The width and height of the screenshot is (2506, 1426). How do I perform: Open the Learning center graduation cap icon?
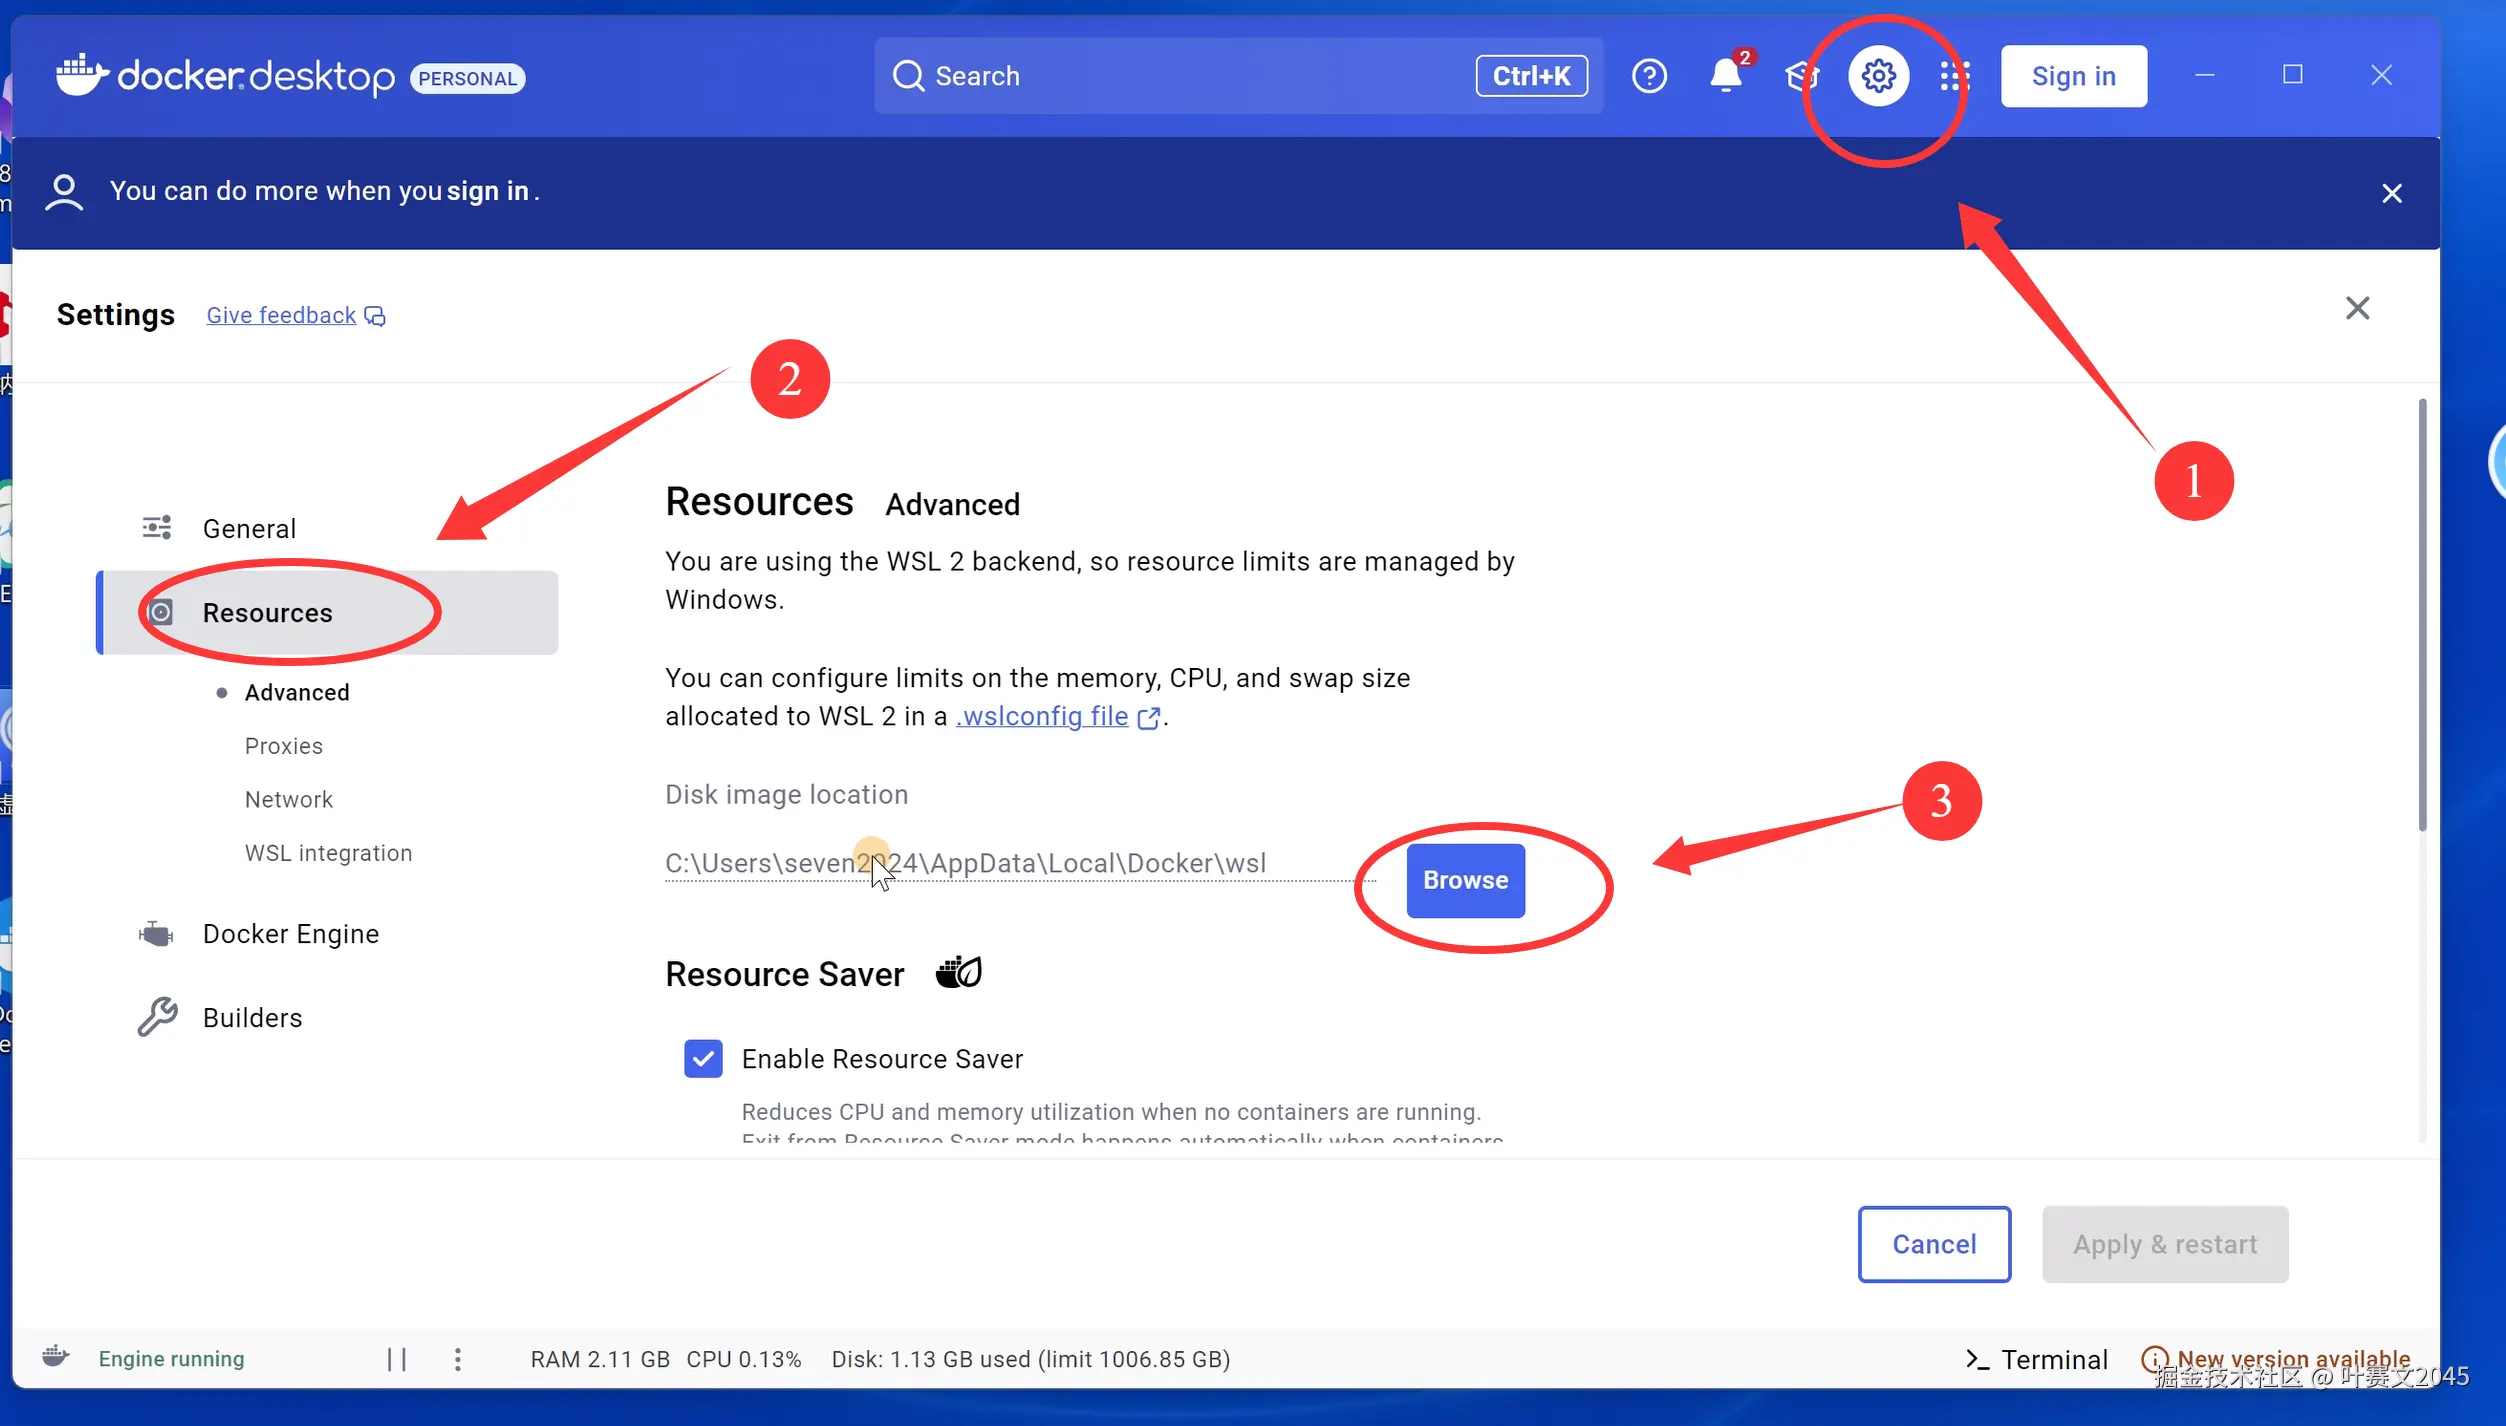[1801, 76]
